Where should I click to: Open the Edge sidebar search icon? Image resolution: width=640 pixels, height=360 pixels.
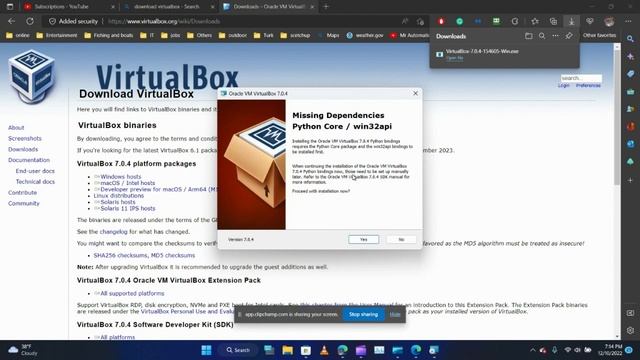(631, 39)
